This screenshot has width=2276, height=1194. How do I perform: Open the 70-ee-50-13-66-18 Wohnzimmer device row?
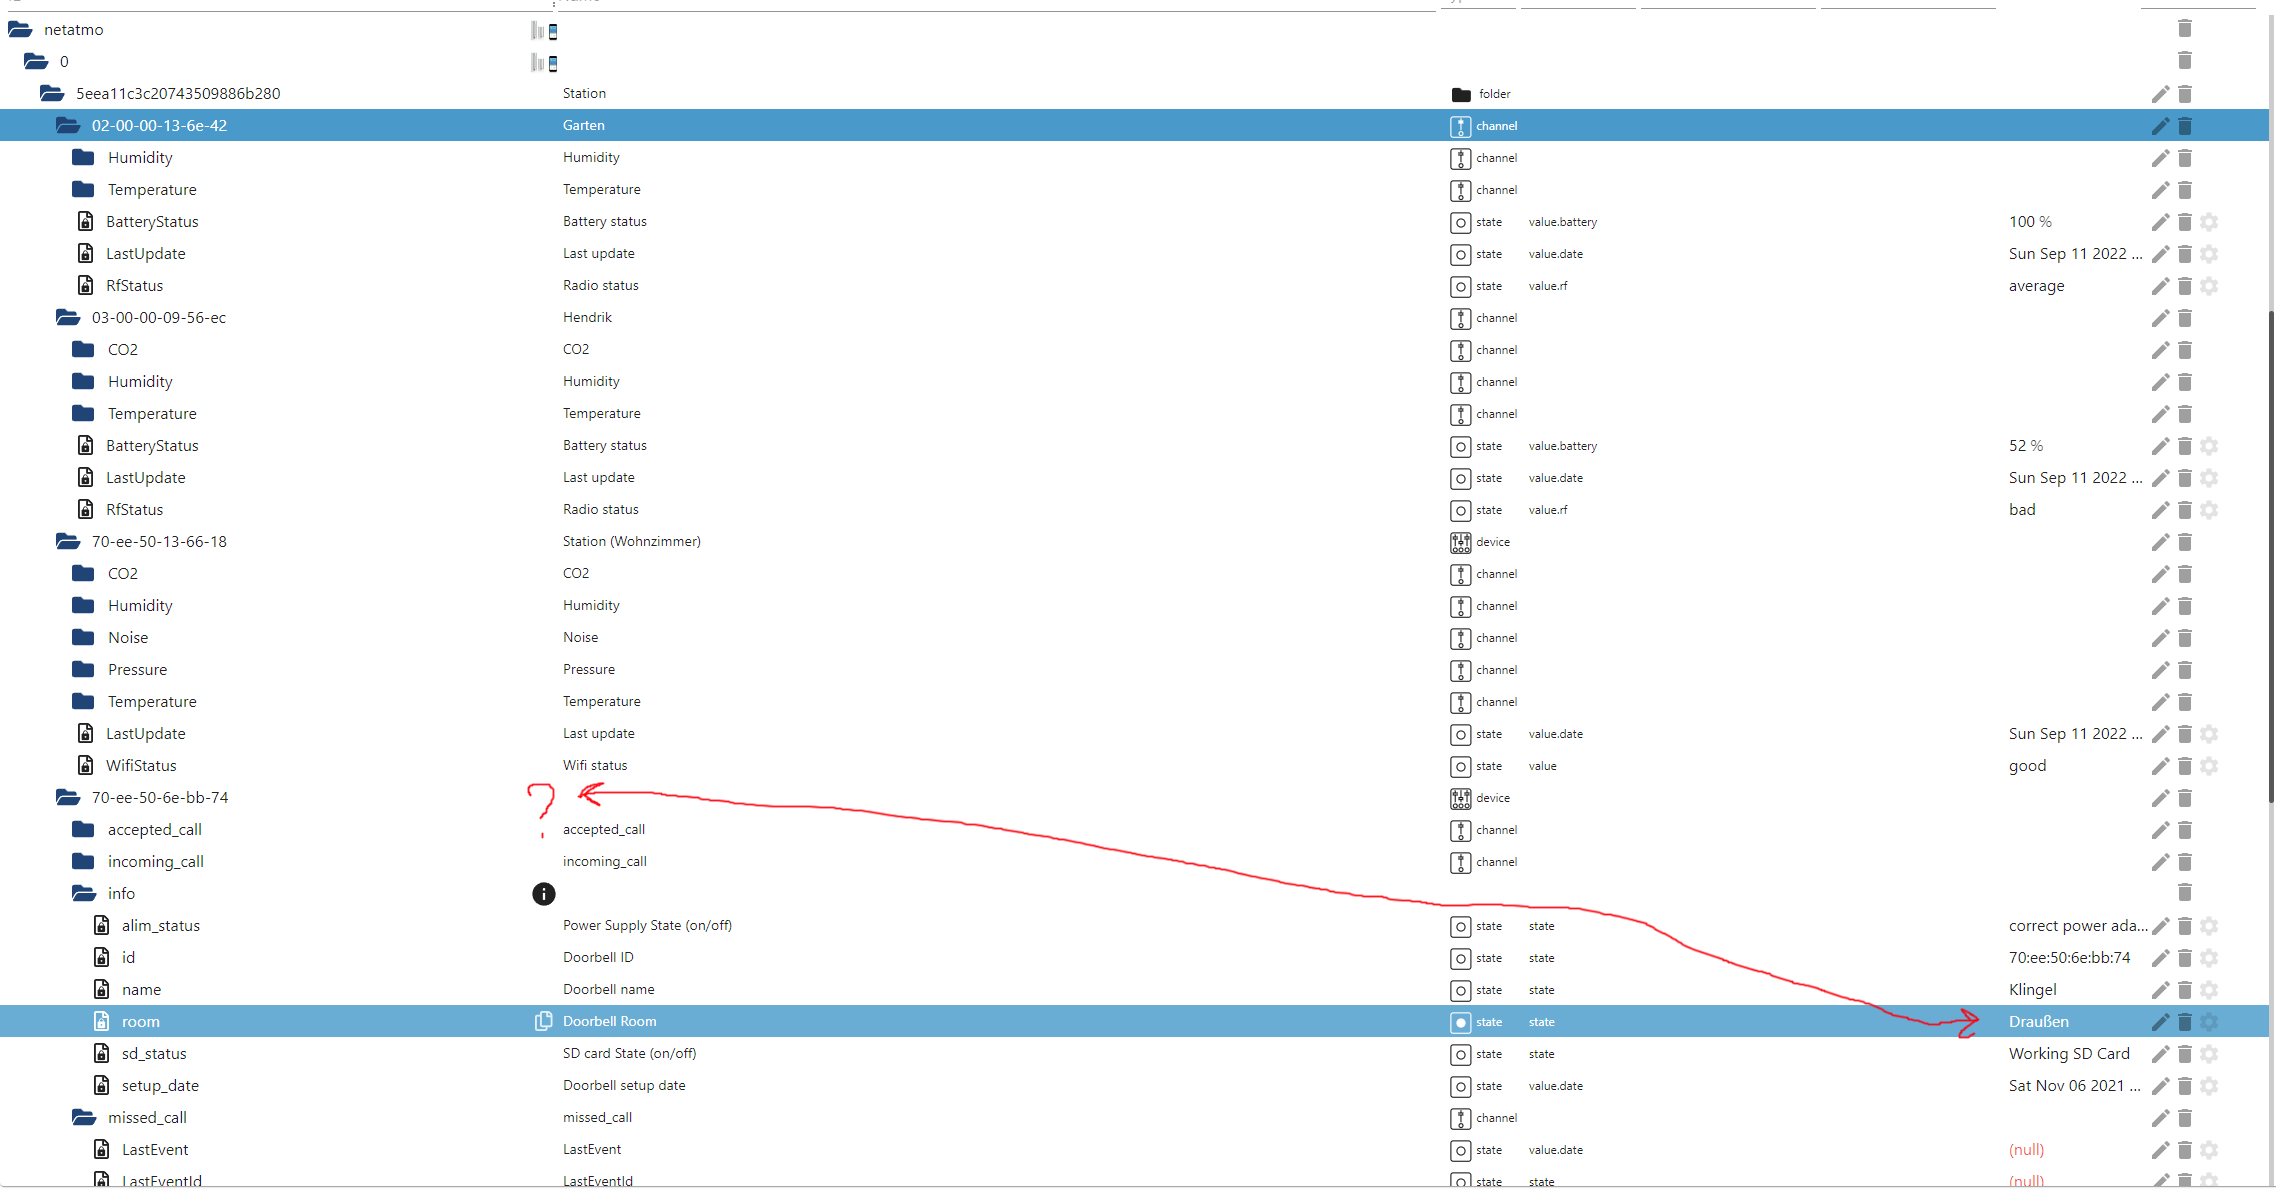pos(159,542)
